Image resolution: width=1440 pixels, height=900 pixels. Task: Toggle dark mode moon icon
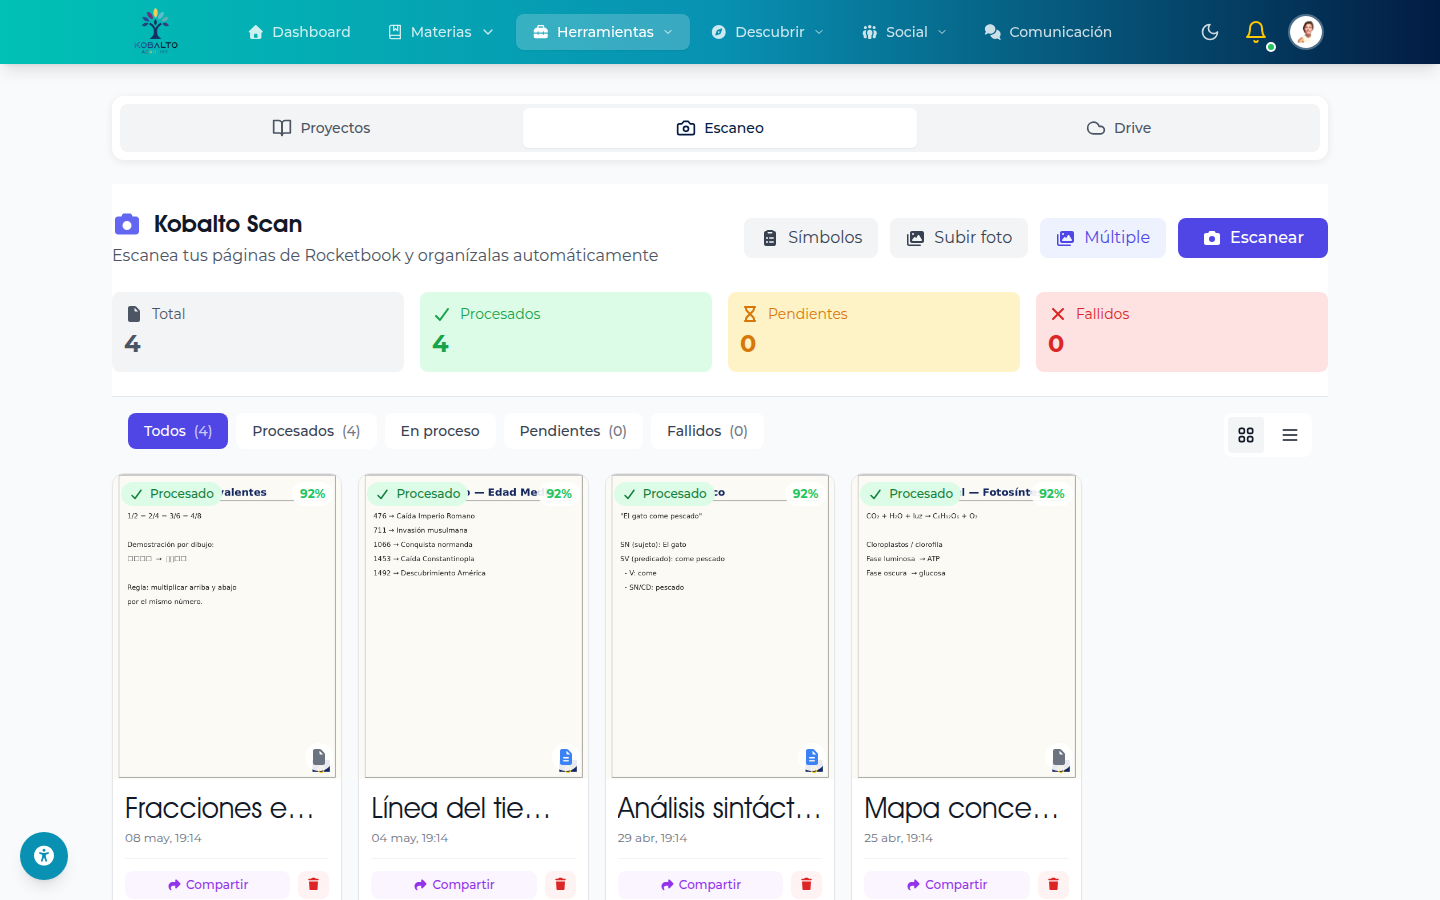1210,32
